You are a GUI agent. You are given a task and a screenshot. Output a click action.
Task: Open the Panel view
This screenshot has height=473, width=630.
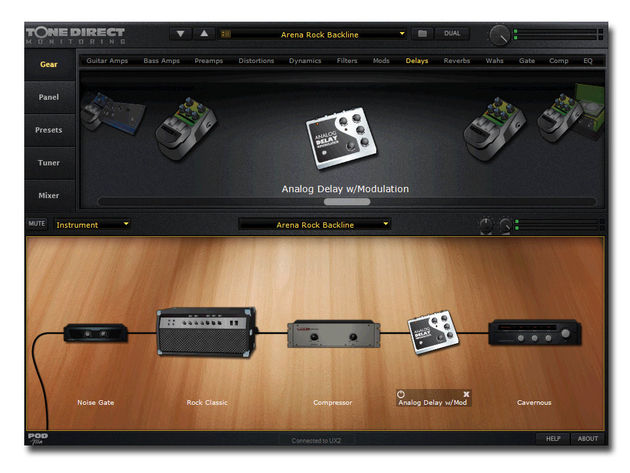49,97
